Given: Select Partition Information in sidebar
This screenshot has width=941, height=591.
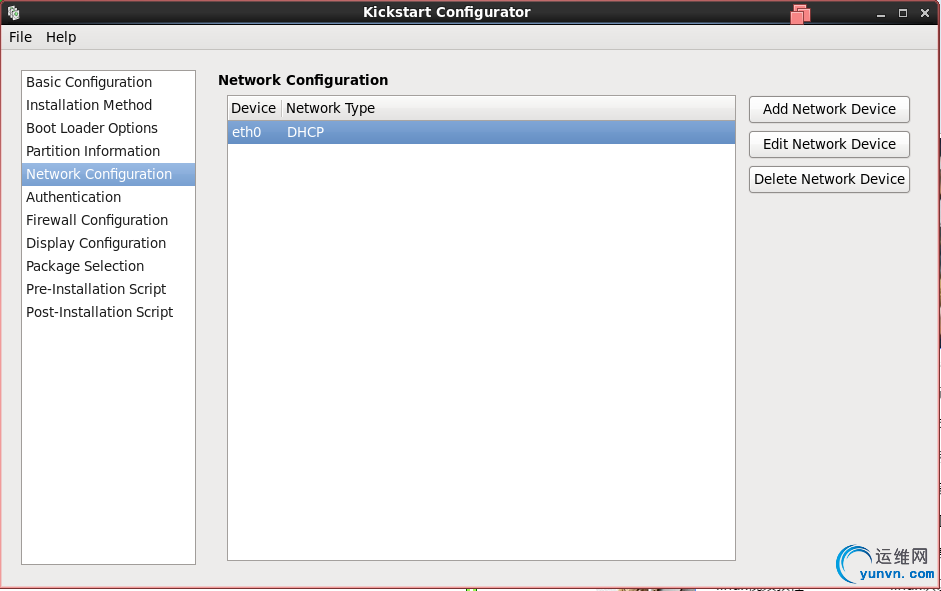Looking at the screenshot, I should pyautogui.click(x=108, y=151).
